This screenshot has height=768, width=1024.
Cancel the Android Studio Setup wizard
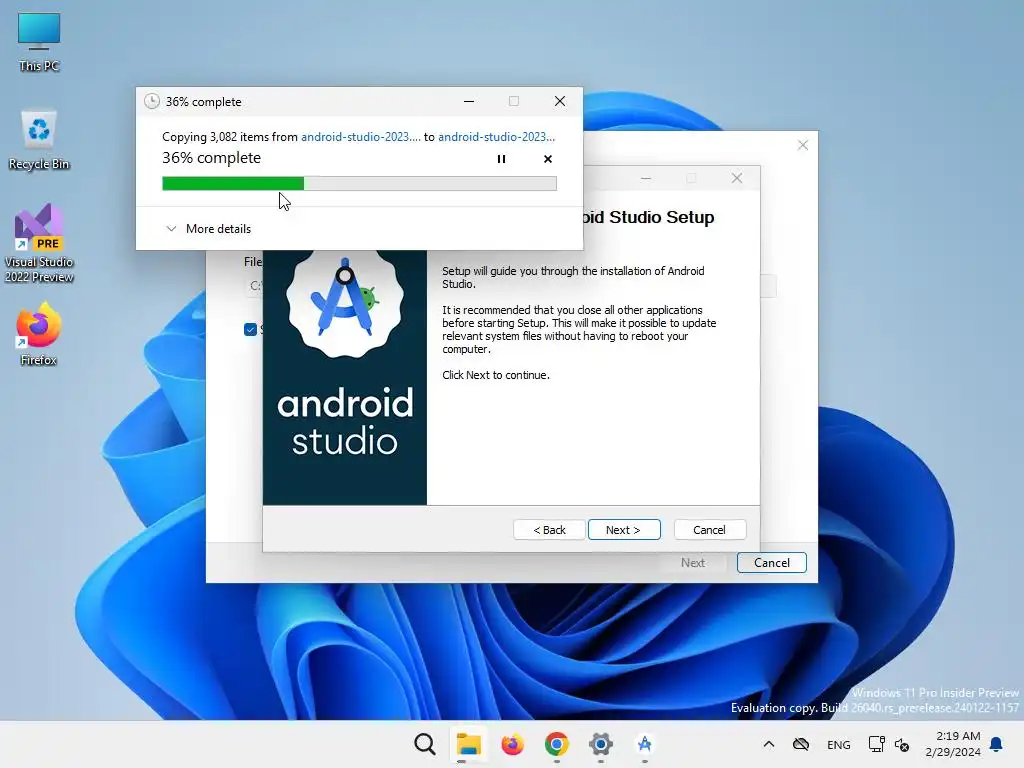point(709,530)
